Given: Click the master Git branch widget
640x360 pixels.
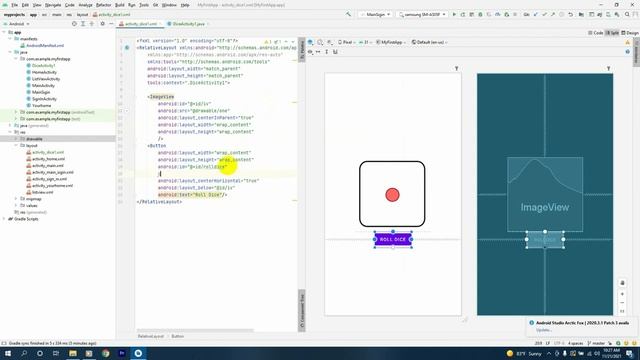Looking at the screenshot, I should [596, 343].
